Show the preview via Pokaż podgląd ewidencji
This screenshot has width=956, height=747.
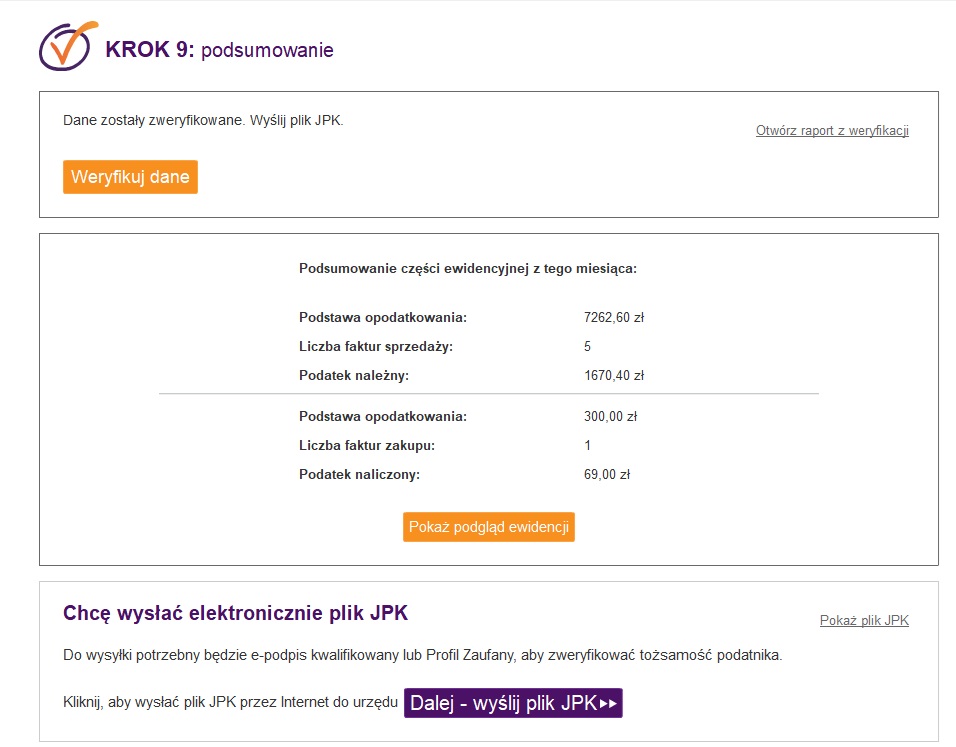(x=489, y=527)
